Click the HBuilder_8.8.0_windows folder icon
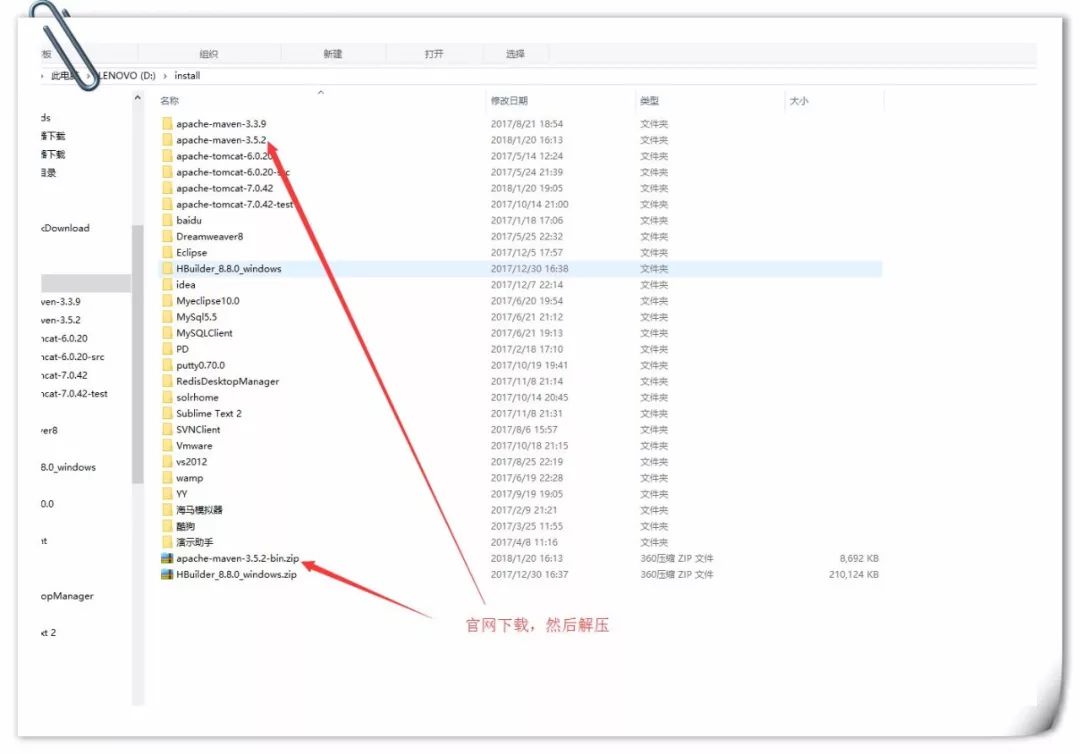Viewport: 1080px width, 754px height. pos(167,269)
